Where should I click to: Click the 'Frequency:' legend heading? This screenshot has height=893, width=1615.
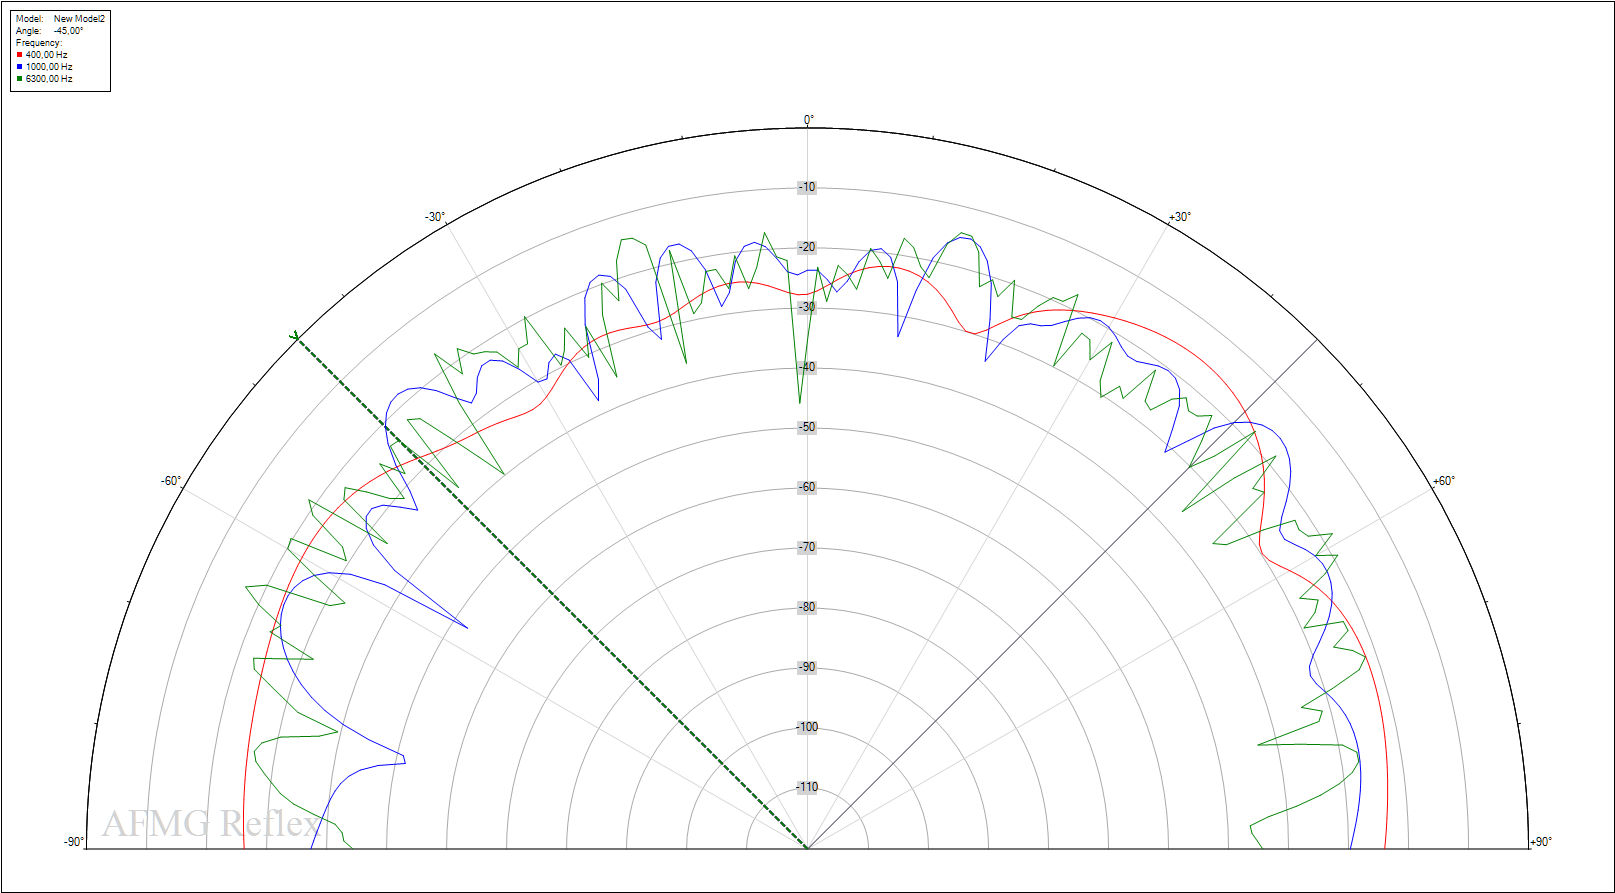point(39,43)
